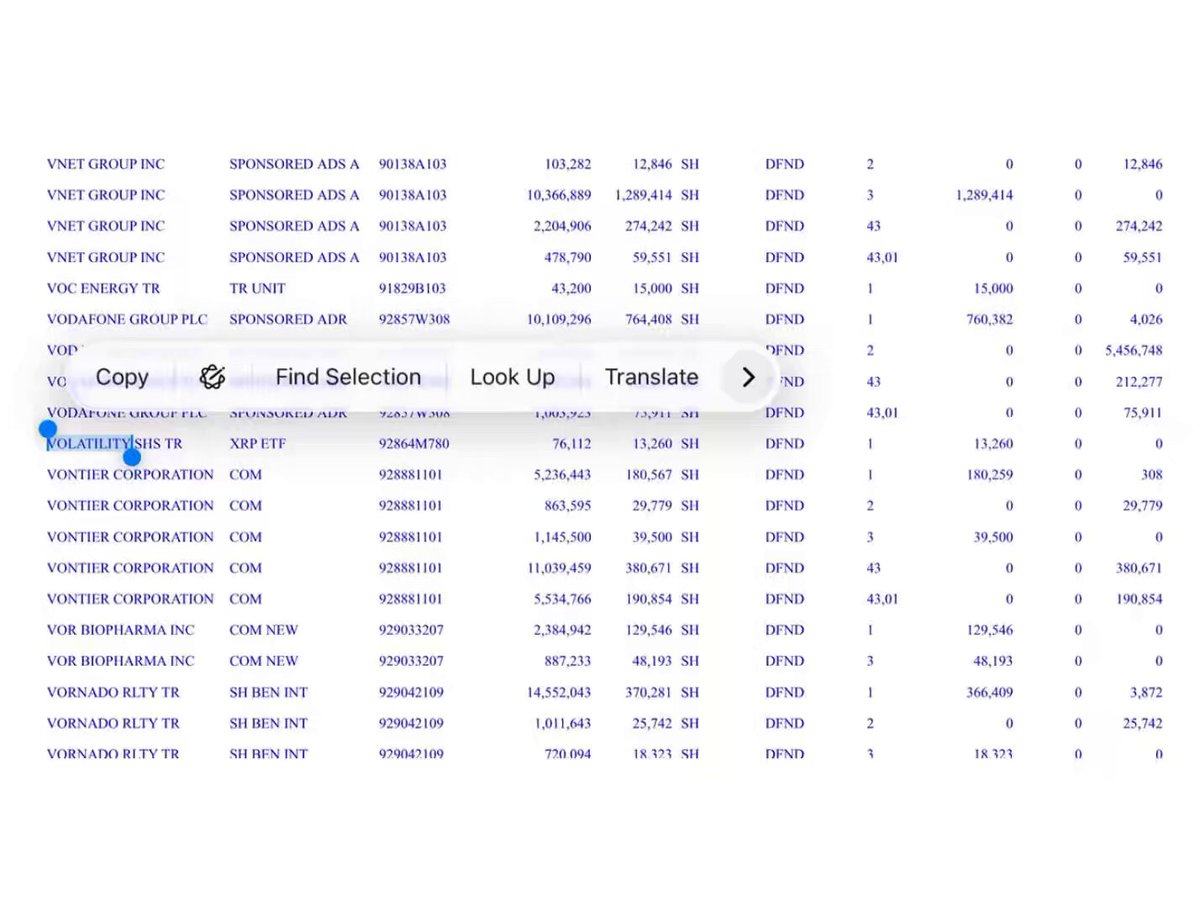Select the value 5,534,766

click(x=563, y=599)
